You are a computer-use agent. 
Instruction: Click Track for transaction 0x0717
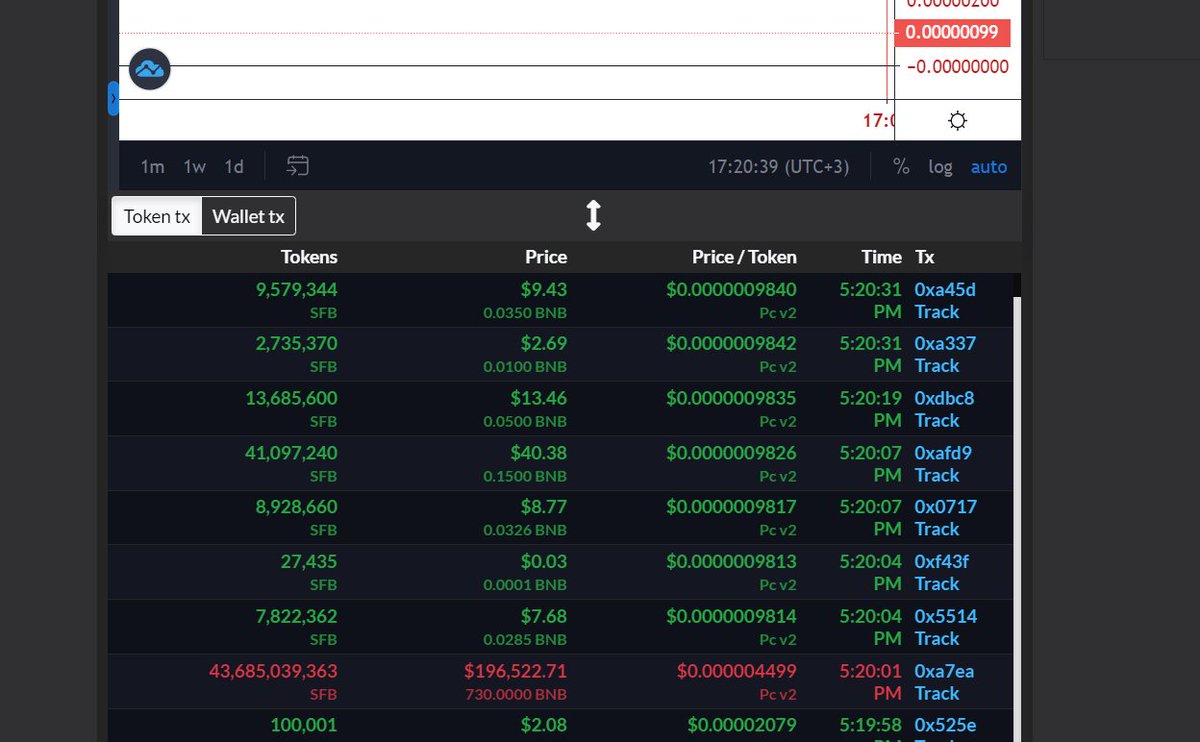coord(937,529)
